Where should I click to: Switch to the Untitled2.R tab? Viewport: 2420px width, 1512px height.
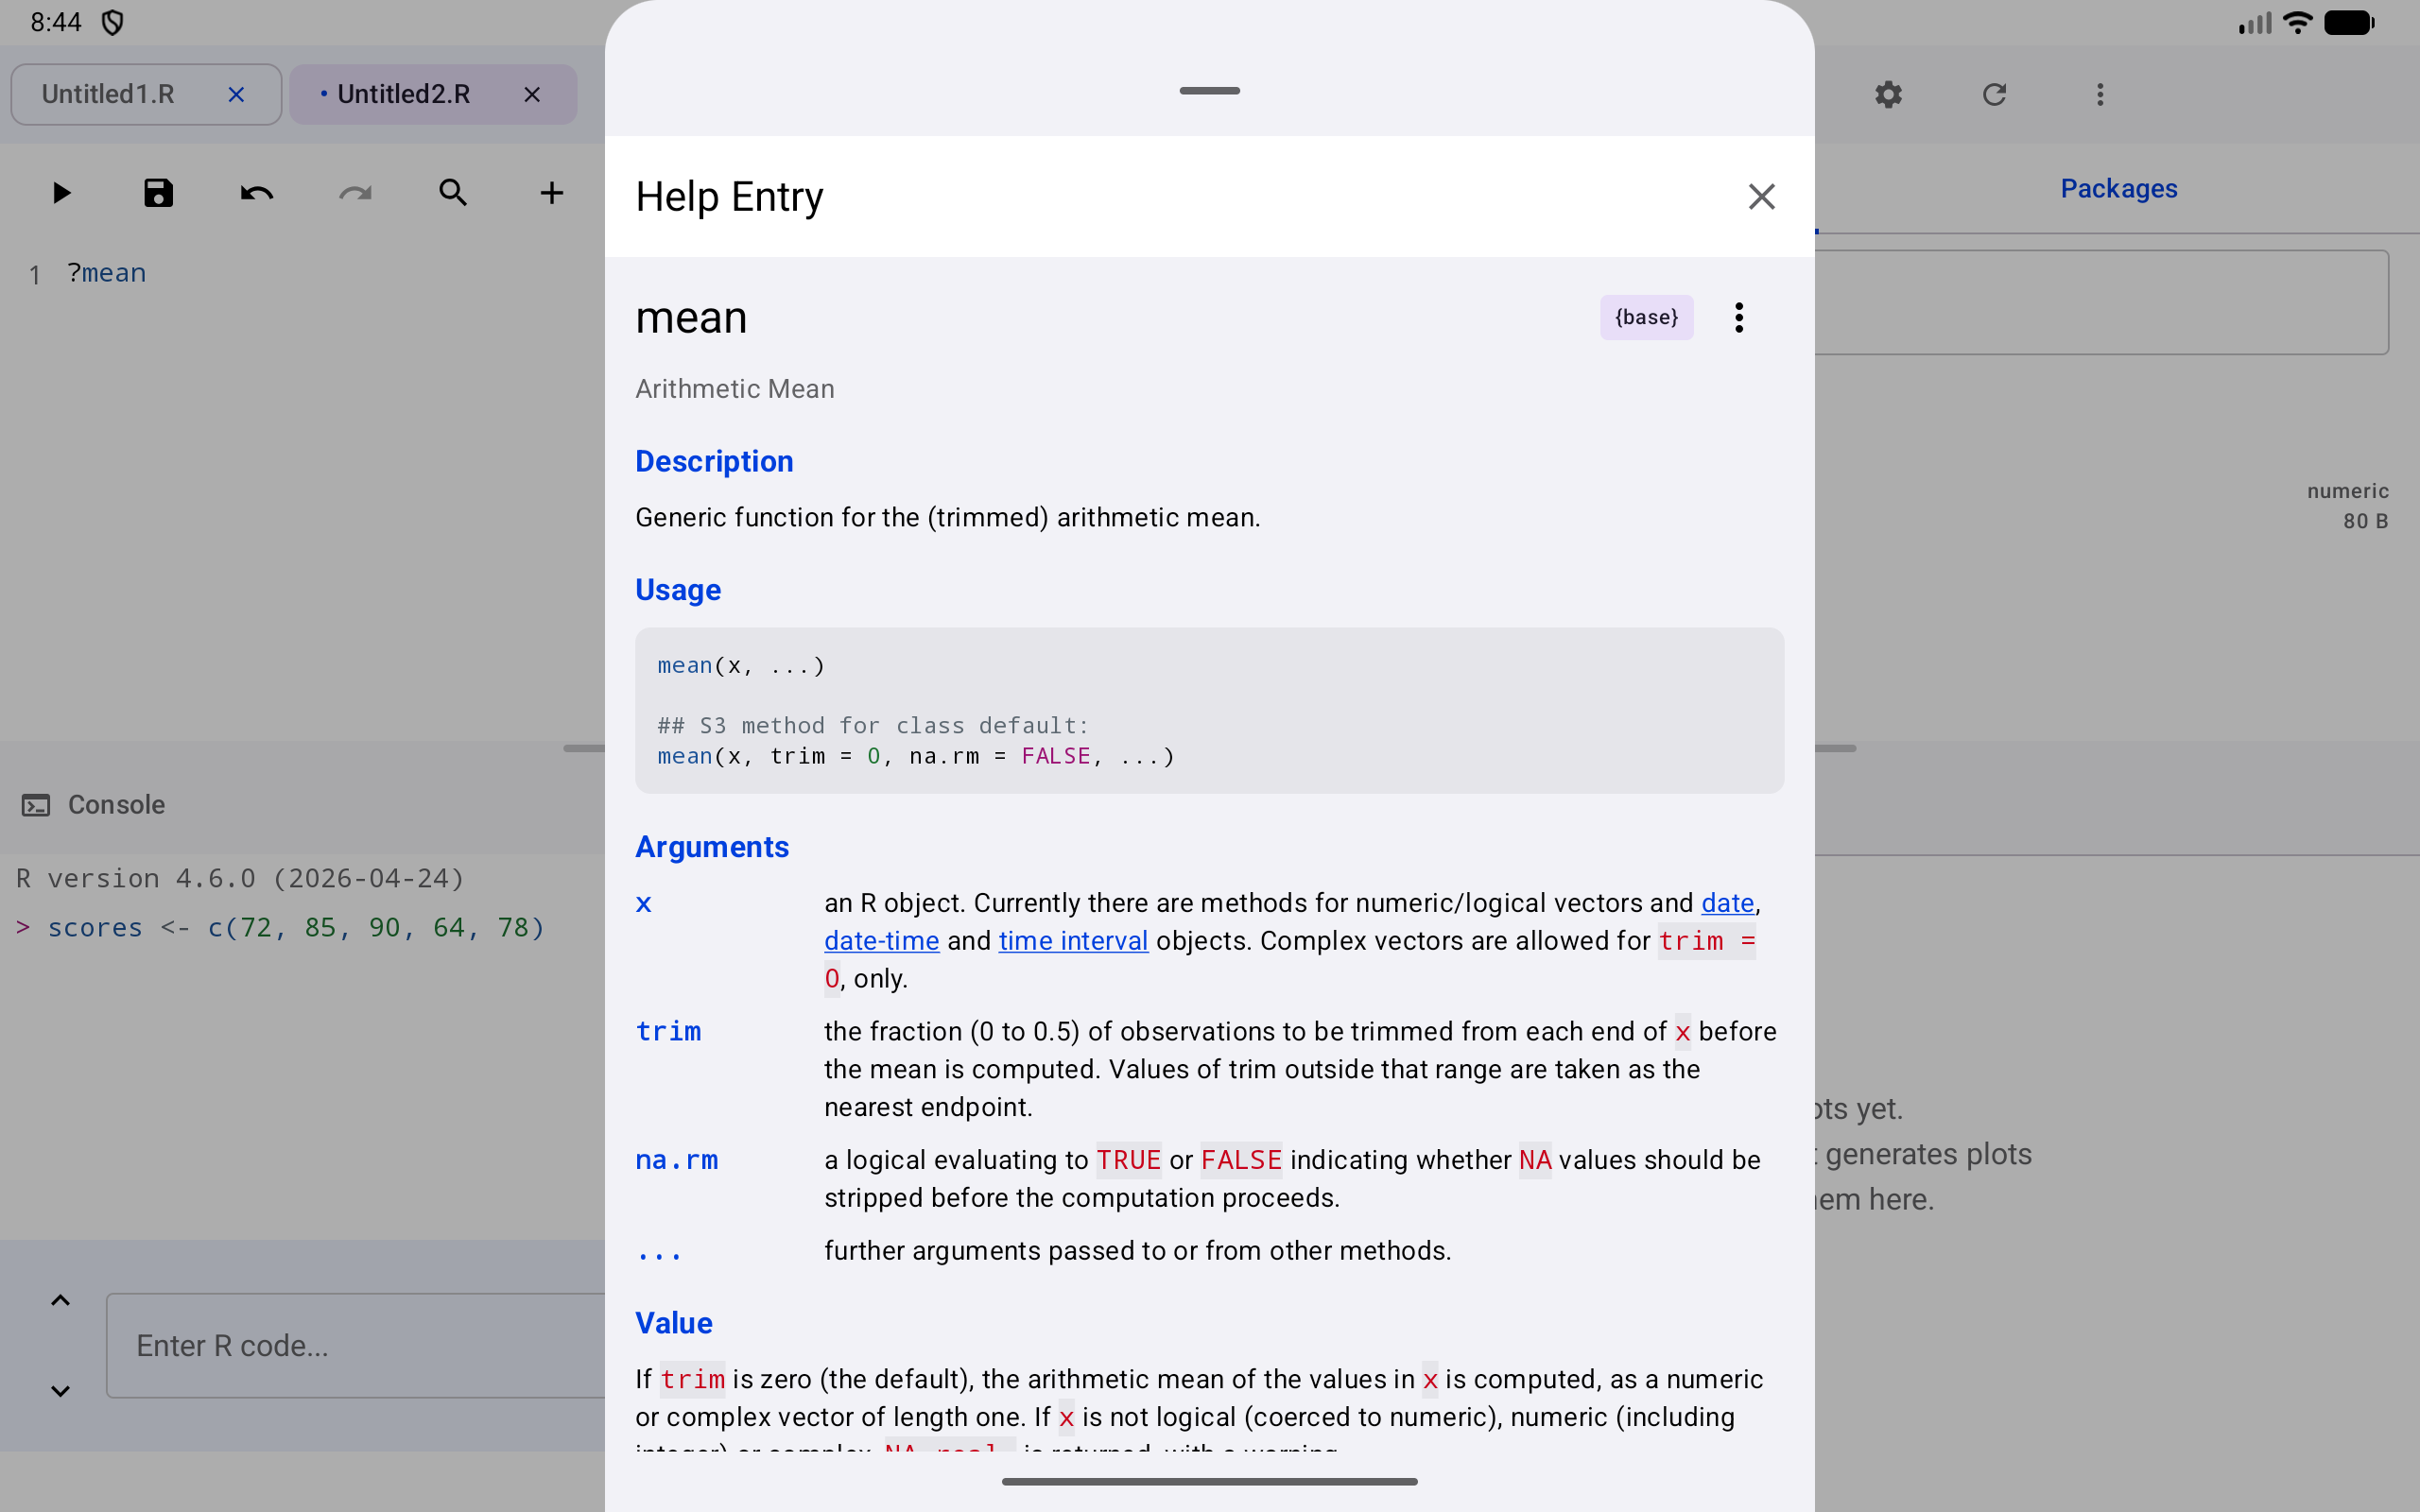[x=403, y=94]
